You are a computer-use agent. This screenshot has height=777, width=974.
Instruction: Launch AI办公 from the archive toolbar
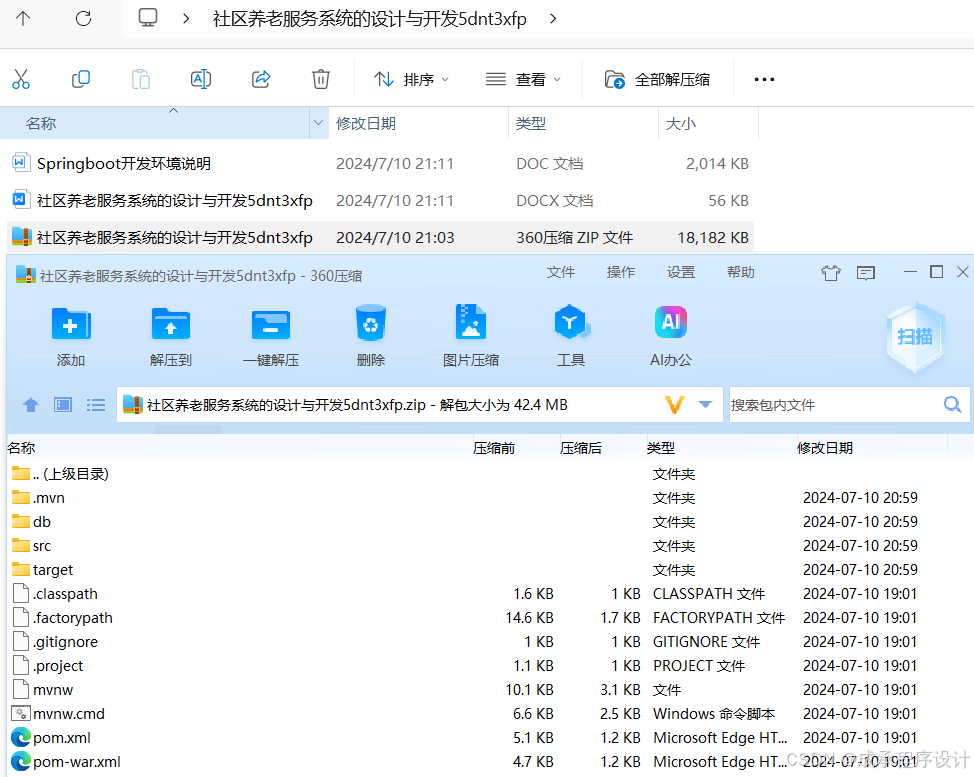tap(670, 335)
